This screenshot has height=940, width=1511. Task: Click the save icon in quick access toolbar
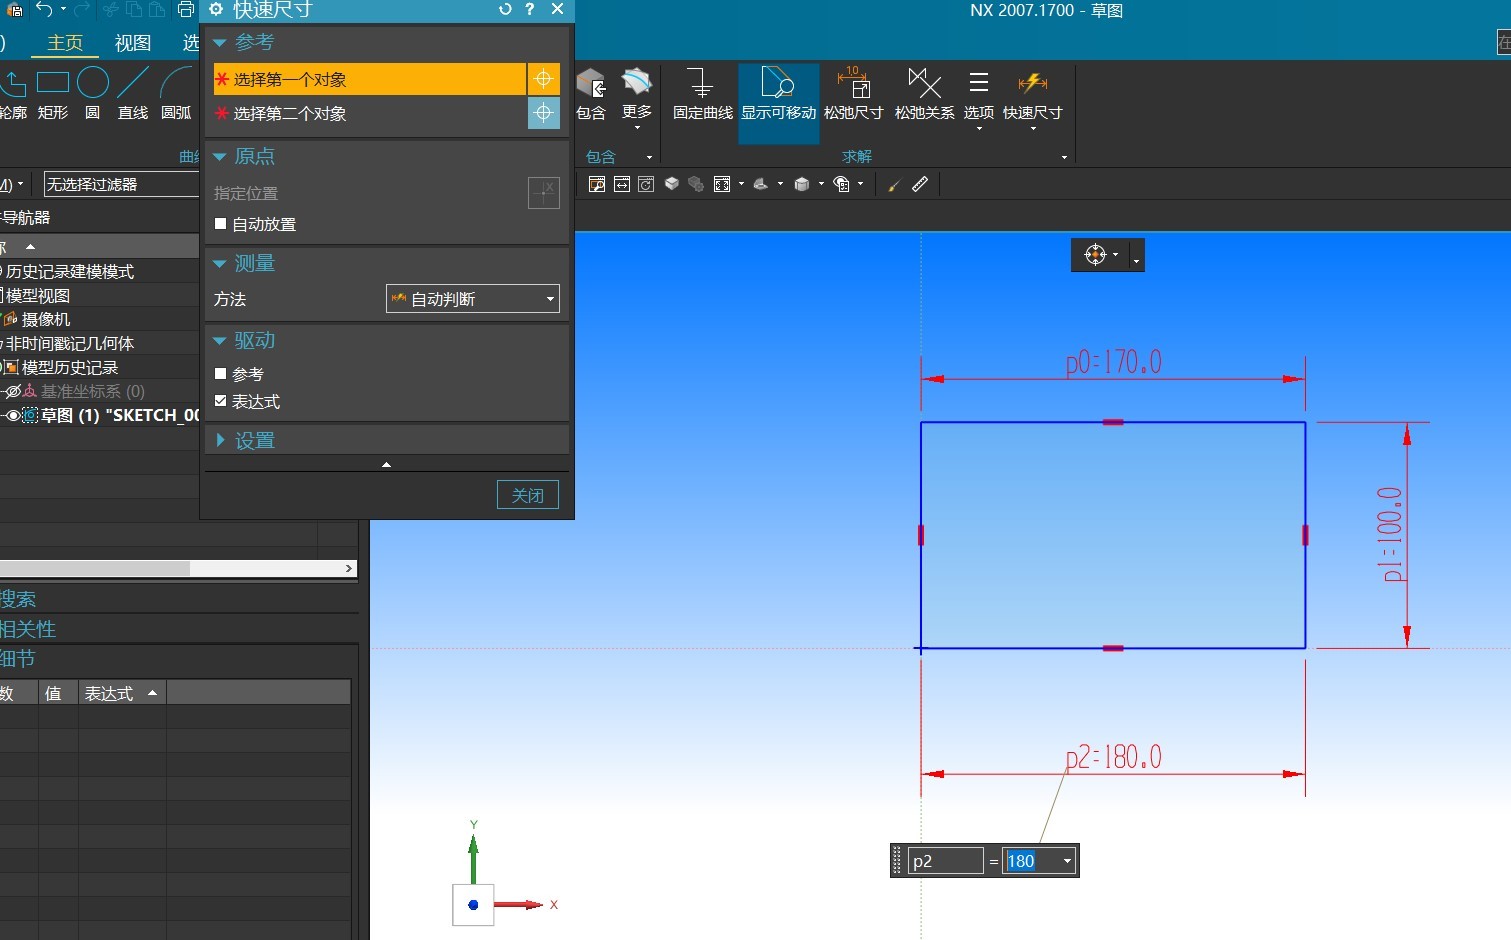point(15,10)
